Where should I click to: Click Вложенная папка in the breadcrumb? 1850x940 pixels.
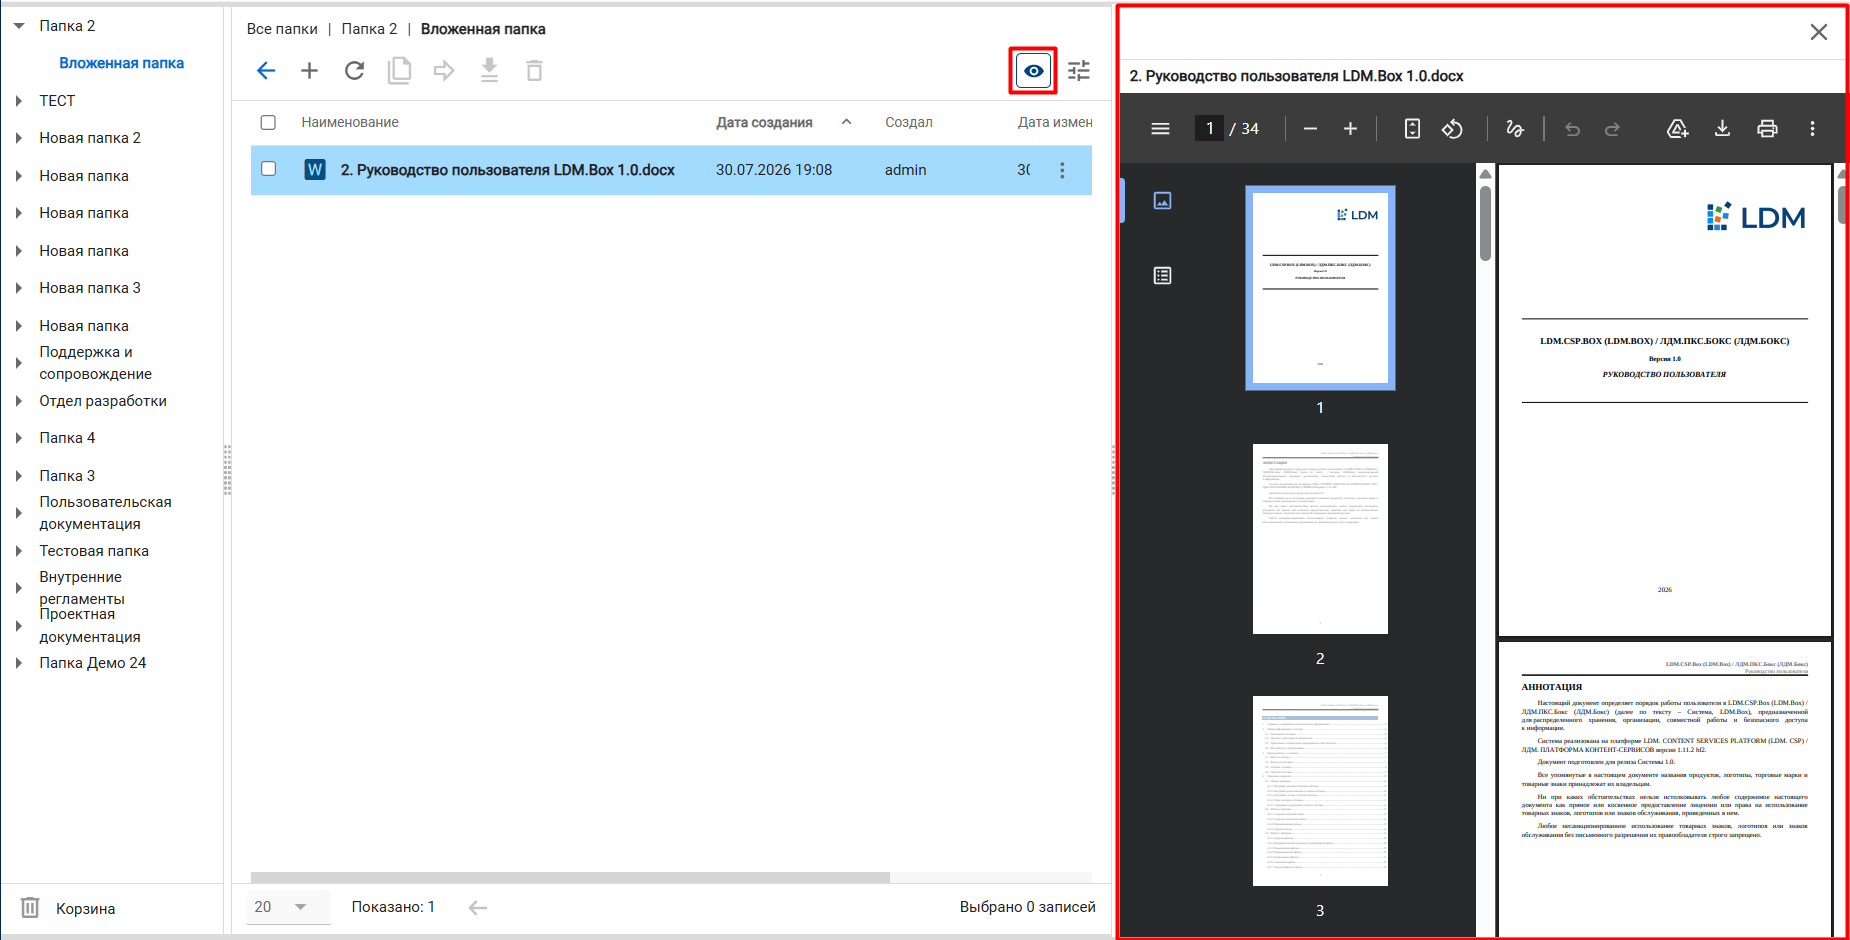(483, 29)
